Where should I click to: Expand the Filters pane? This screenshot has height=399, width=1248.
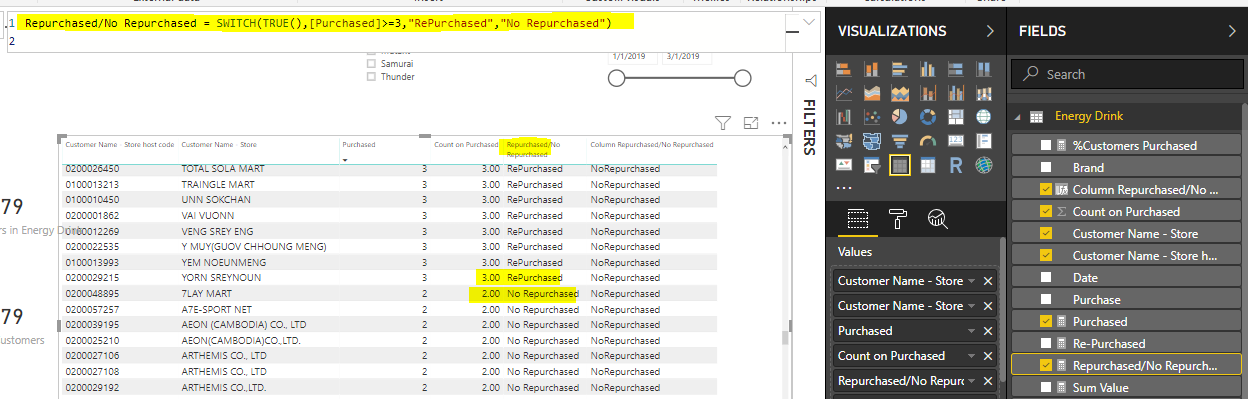(809, 81)
